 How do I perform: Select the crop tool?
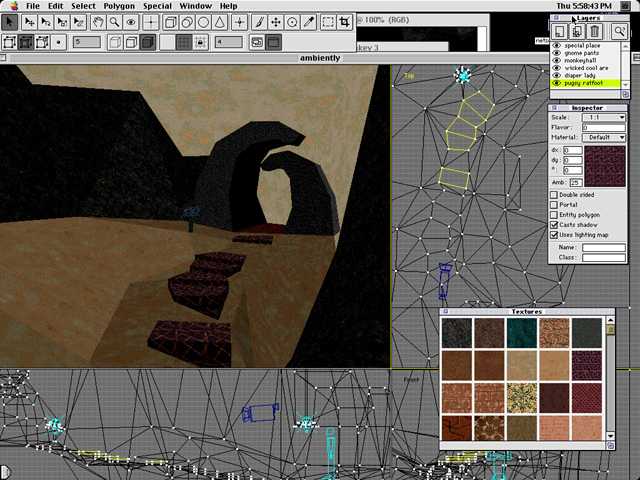(345, 21)
